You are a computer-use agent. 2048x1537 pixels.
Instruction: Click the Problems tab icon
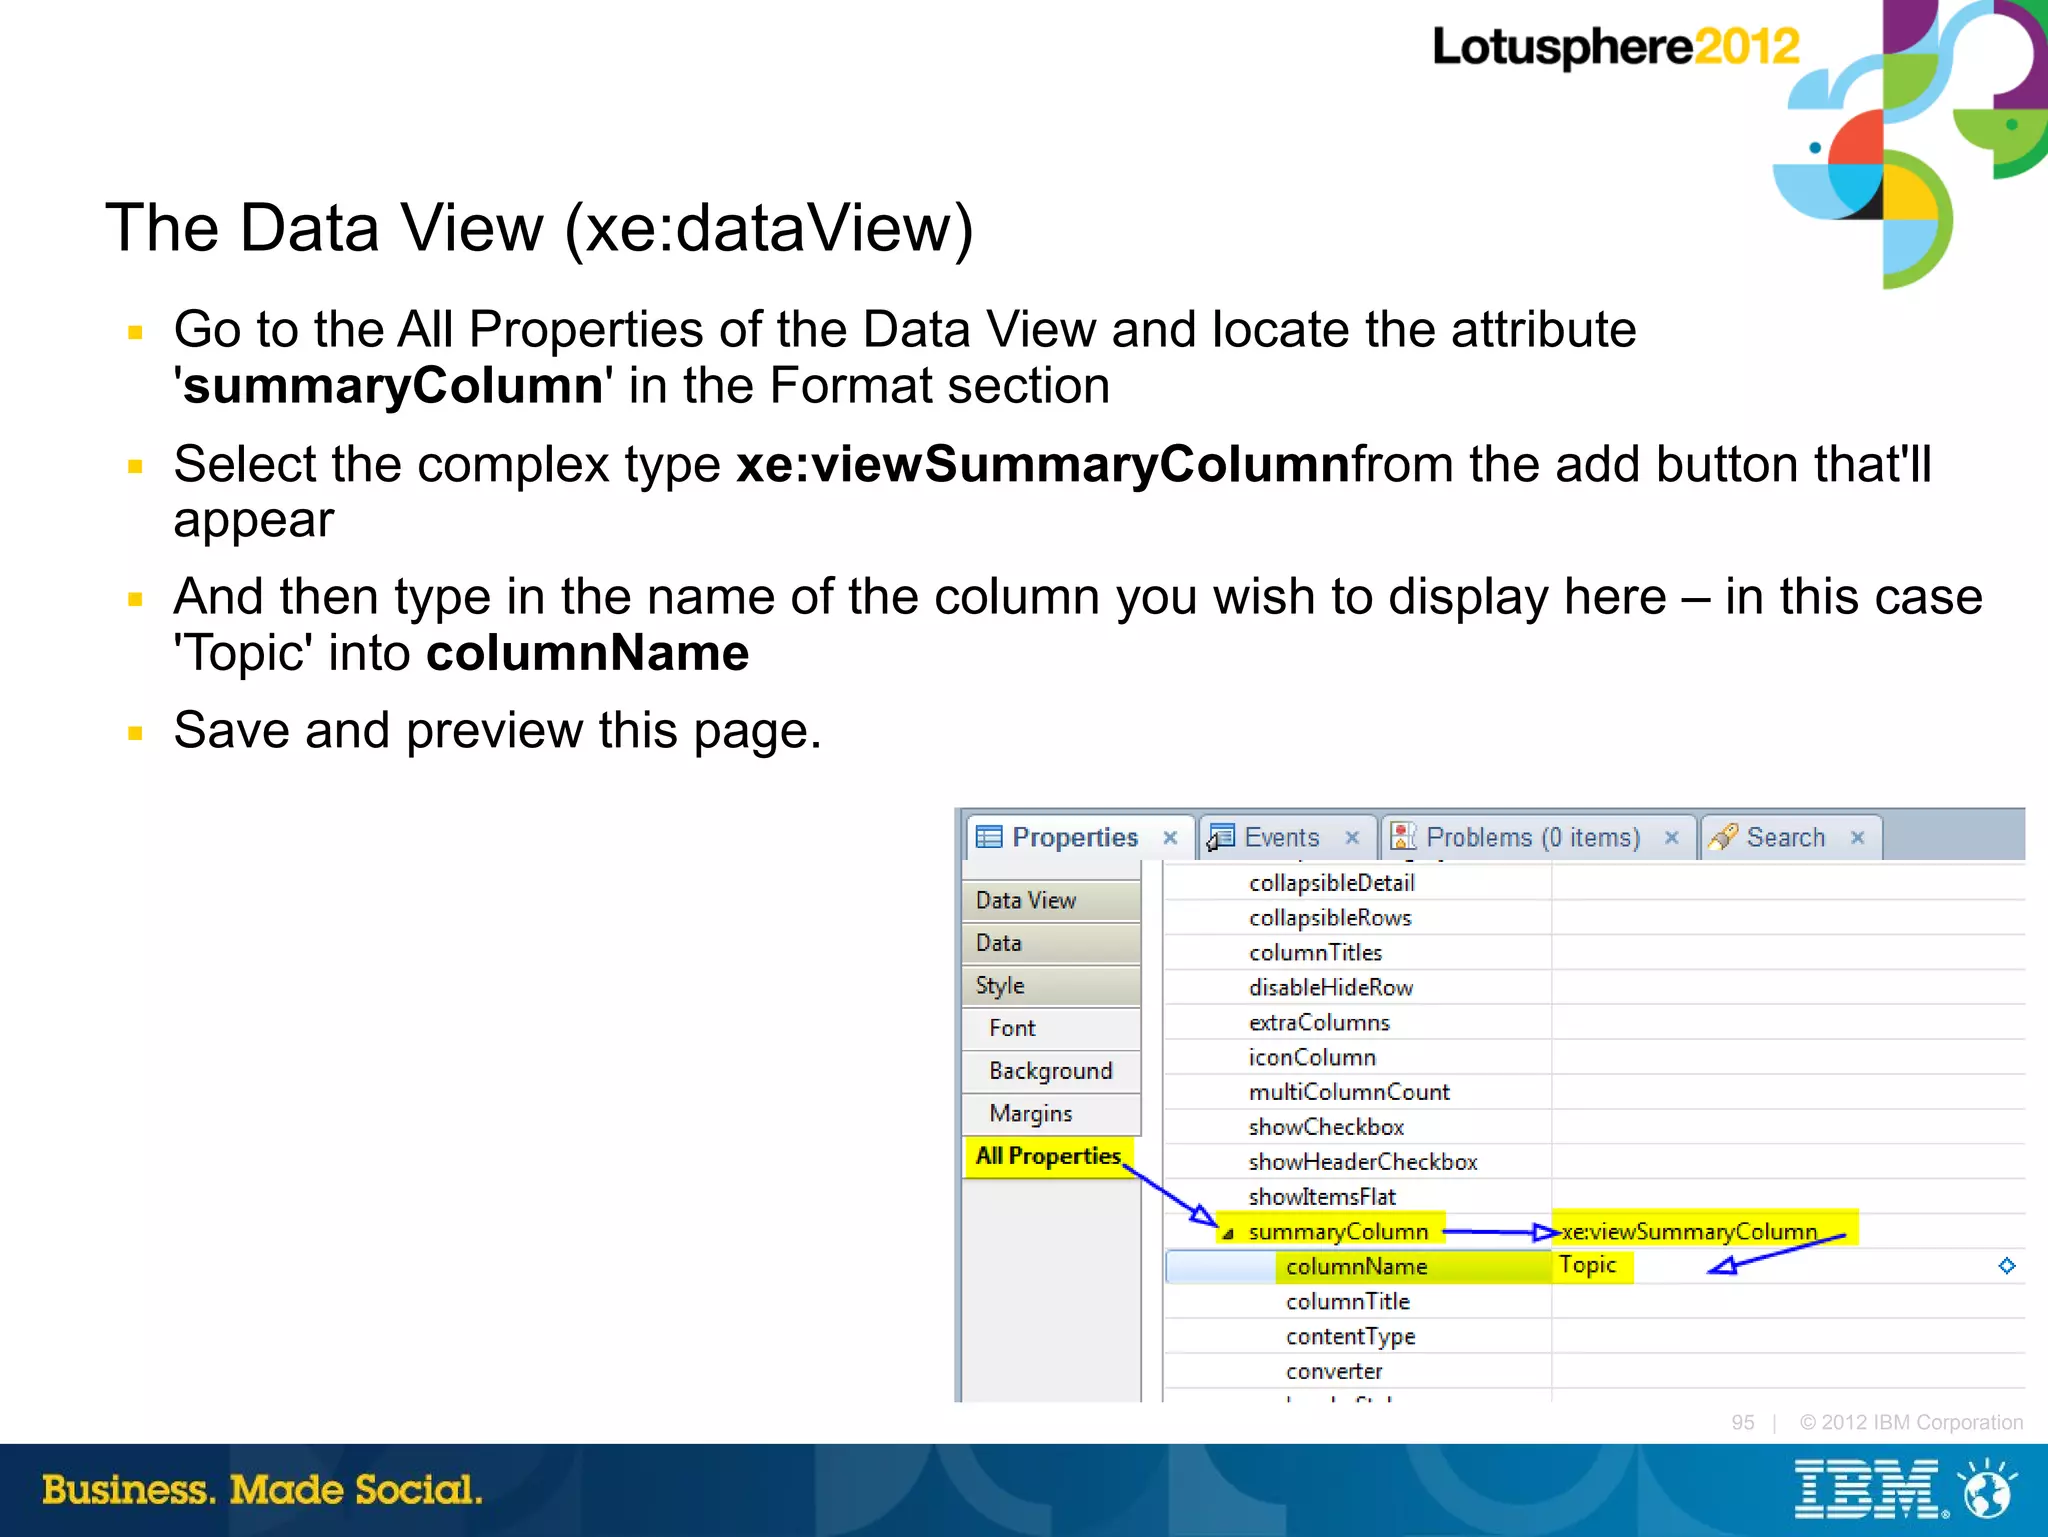[1404, 837]
